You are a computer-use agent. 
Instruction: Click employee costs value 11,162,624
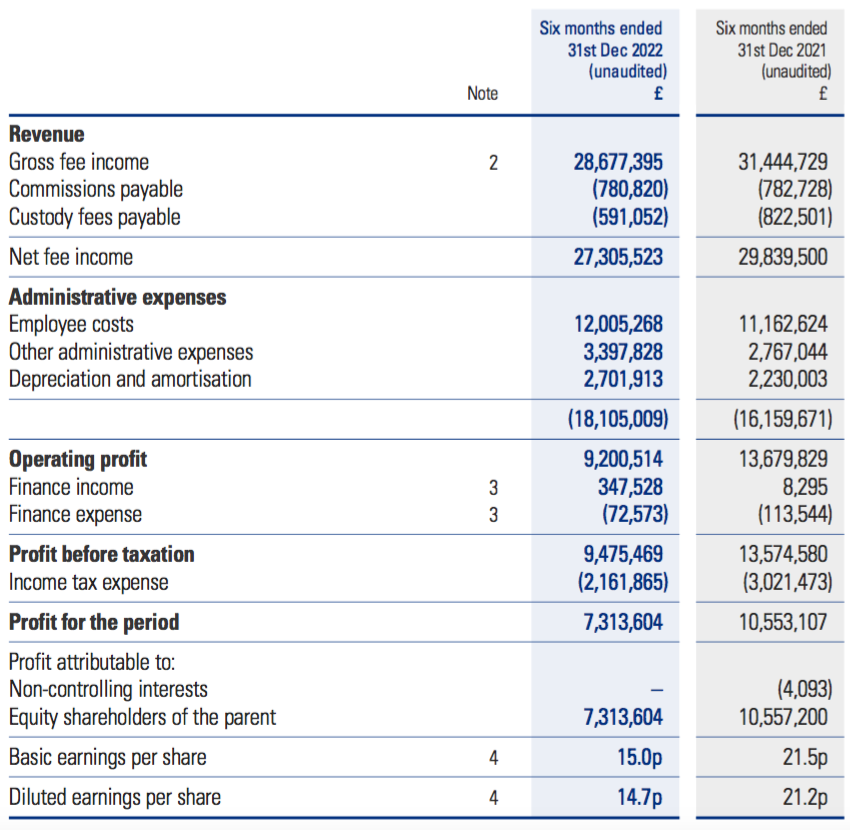[783, 324]
